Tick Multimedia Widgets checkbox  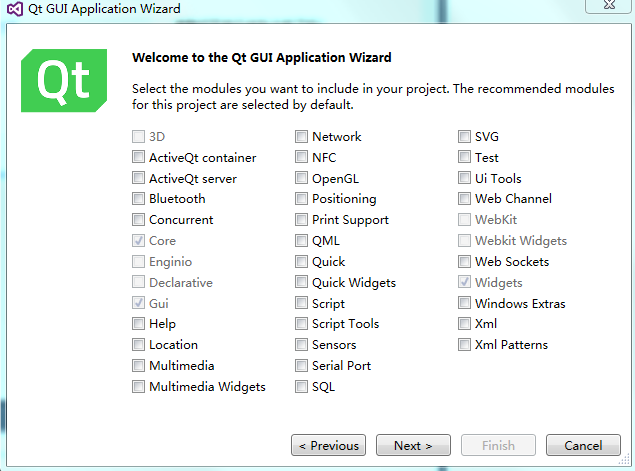point(139,386)
